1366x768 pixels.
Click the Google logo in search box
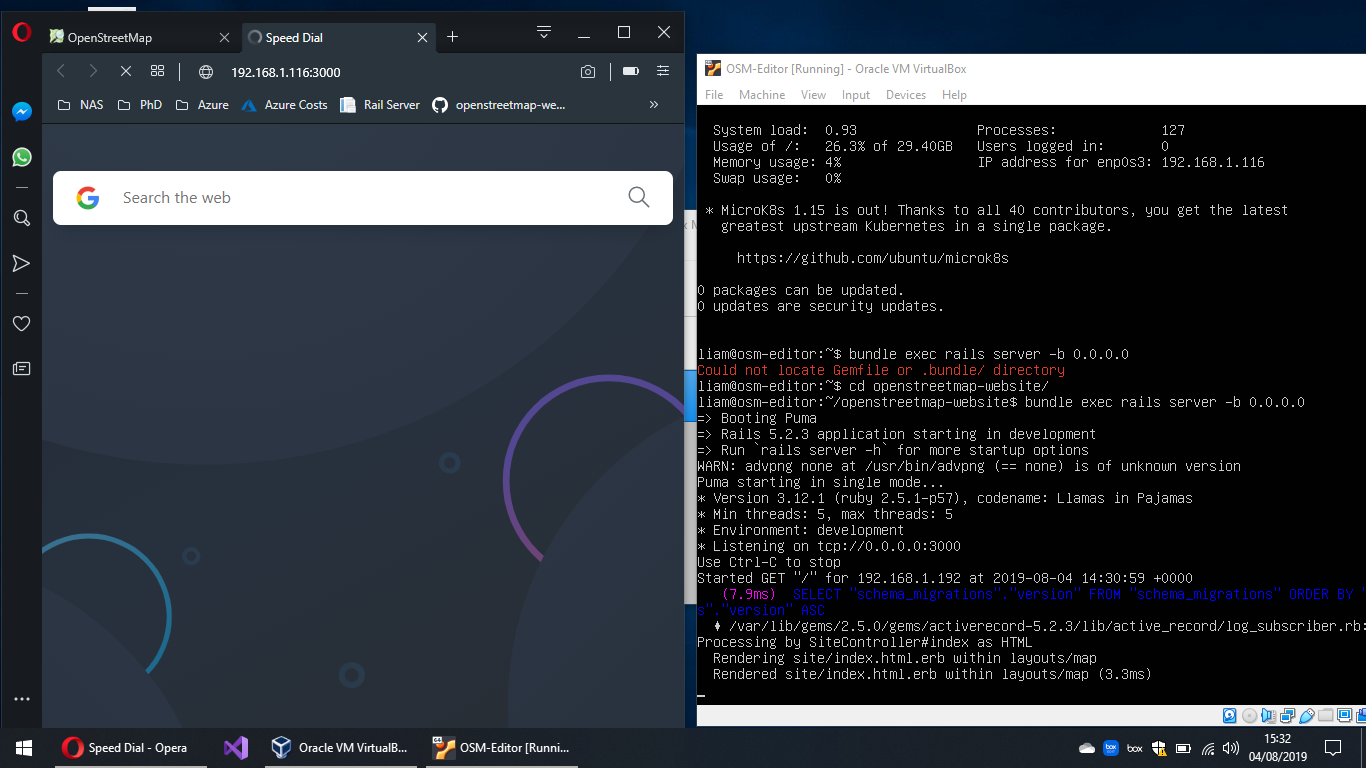coord(88,198)
